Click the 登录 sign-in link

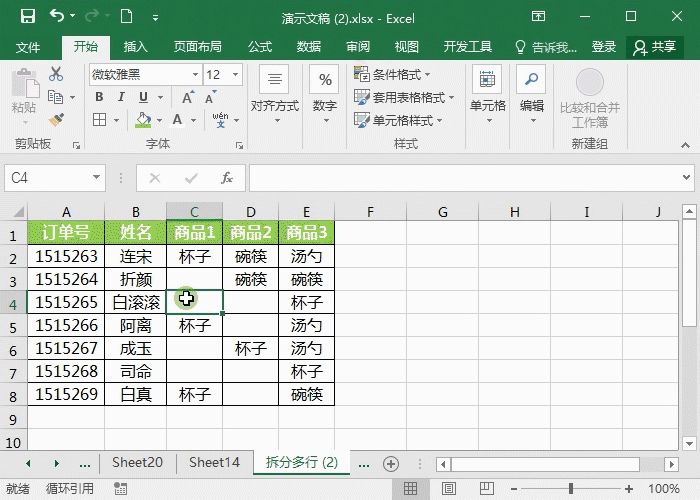coord(604,47)
